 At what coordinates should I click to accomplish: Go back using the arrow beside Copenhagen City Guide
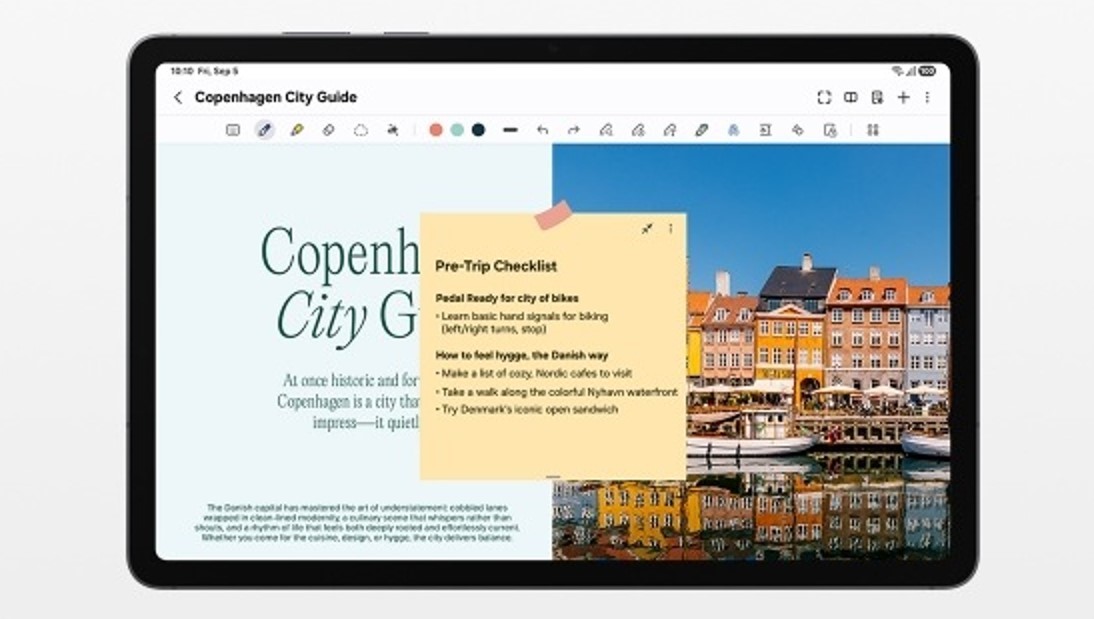coord(178,97)
